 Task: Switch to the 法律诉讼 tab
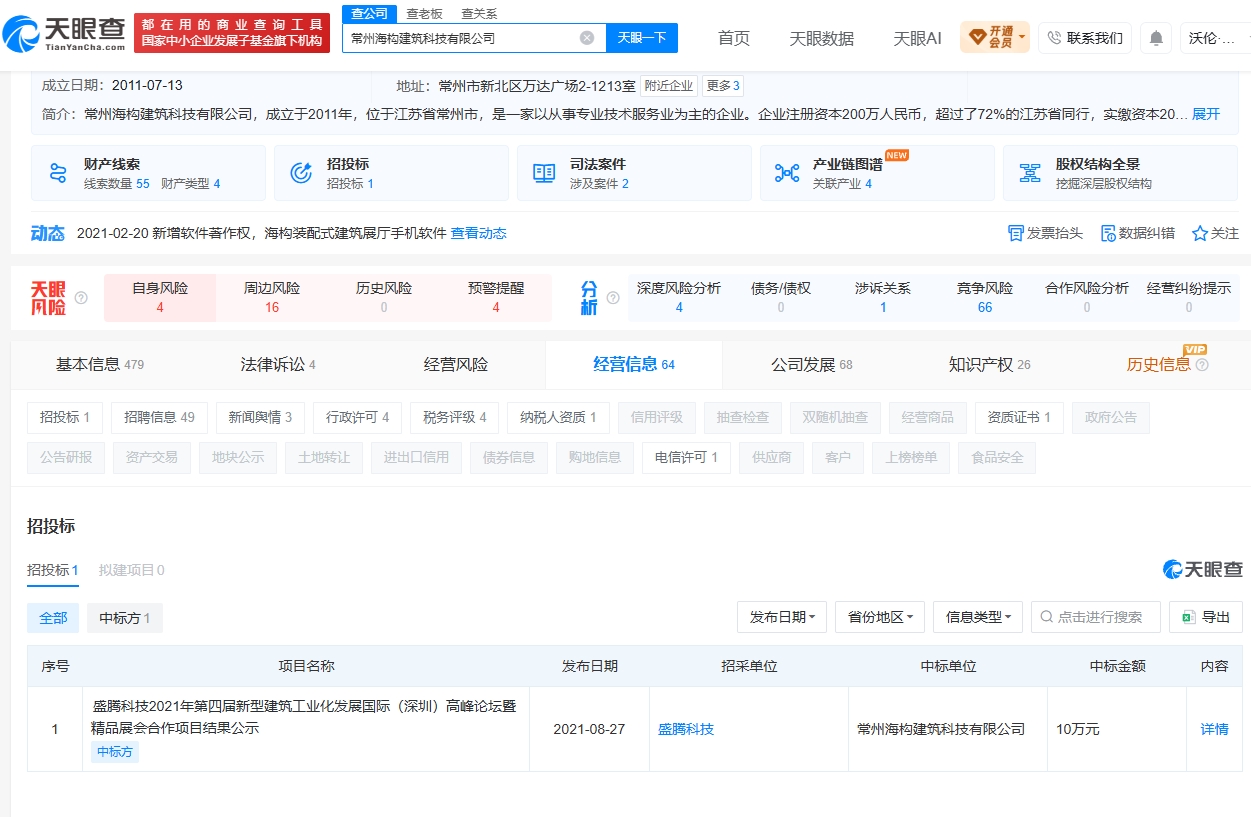(277, 365)
